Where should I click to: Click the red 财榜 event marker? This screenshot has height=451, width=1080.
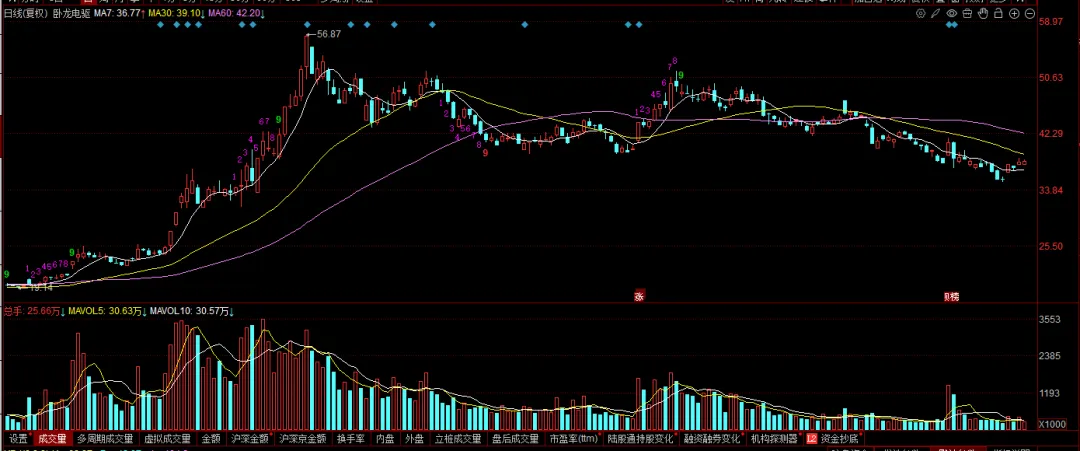coord(951,297)
